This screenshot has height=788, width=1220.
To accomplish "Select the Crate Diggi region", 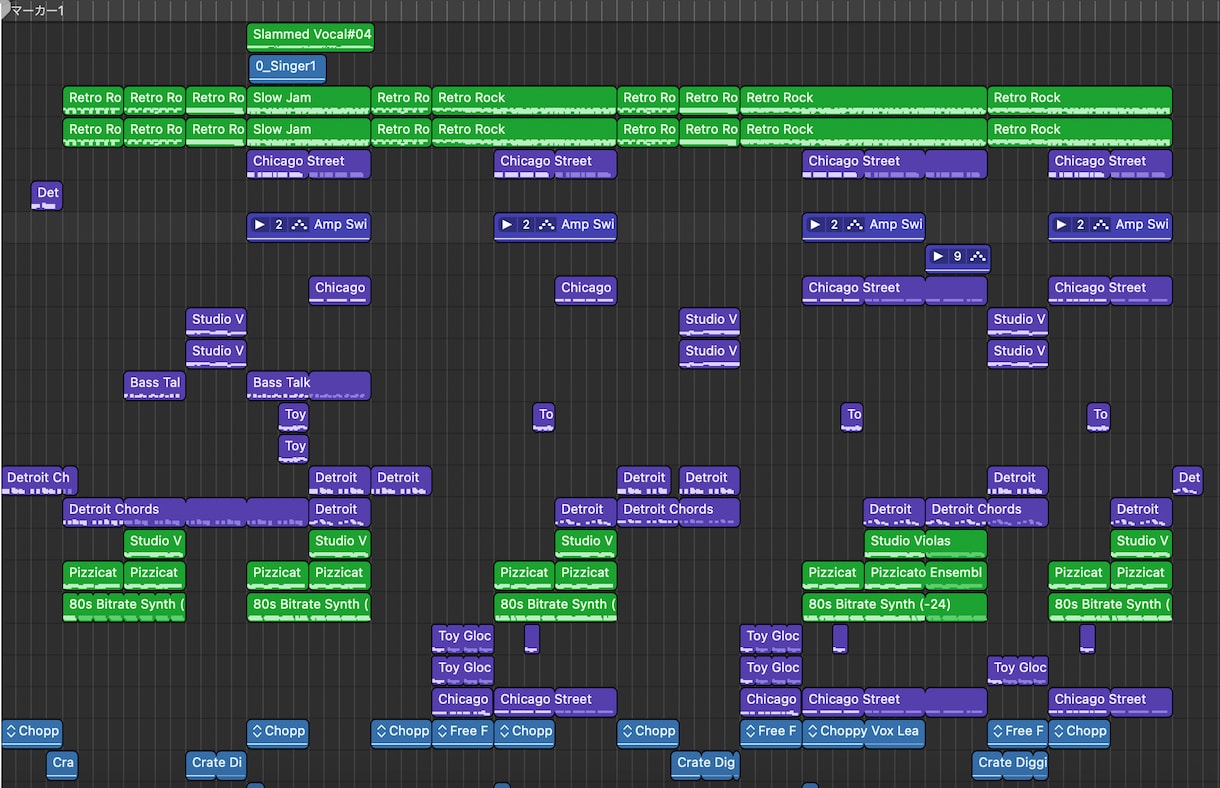I will tap(1010, 766).
